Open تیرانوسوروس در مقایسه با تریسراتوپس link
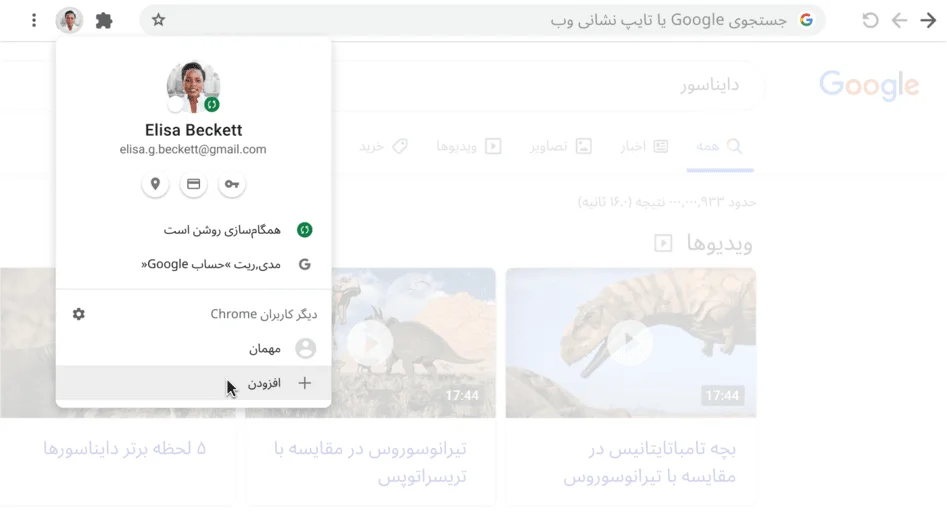This screenshot has width=947, height=531. (370, 462)
